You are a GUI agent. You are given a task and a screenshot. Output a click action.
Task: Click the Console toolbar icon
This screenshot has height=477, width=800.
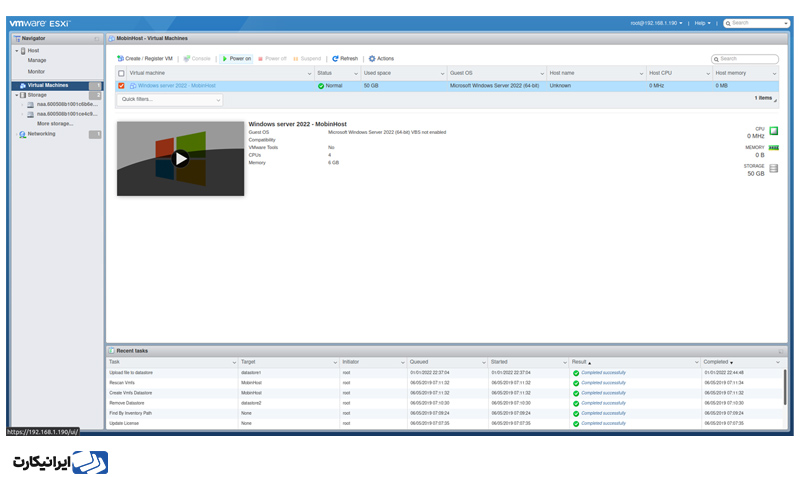pos(186,59)
